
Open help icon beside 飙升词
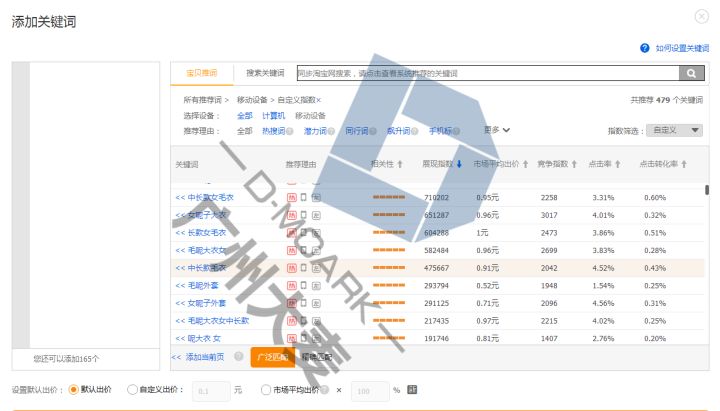click(415, 131)
